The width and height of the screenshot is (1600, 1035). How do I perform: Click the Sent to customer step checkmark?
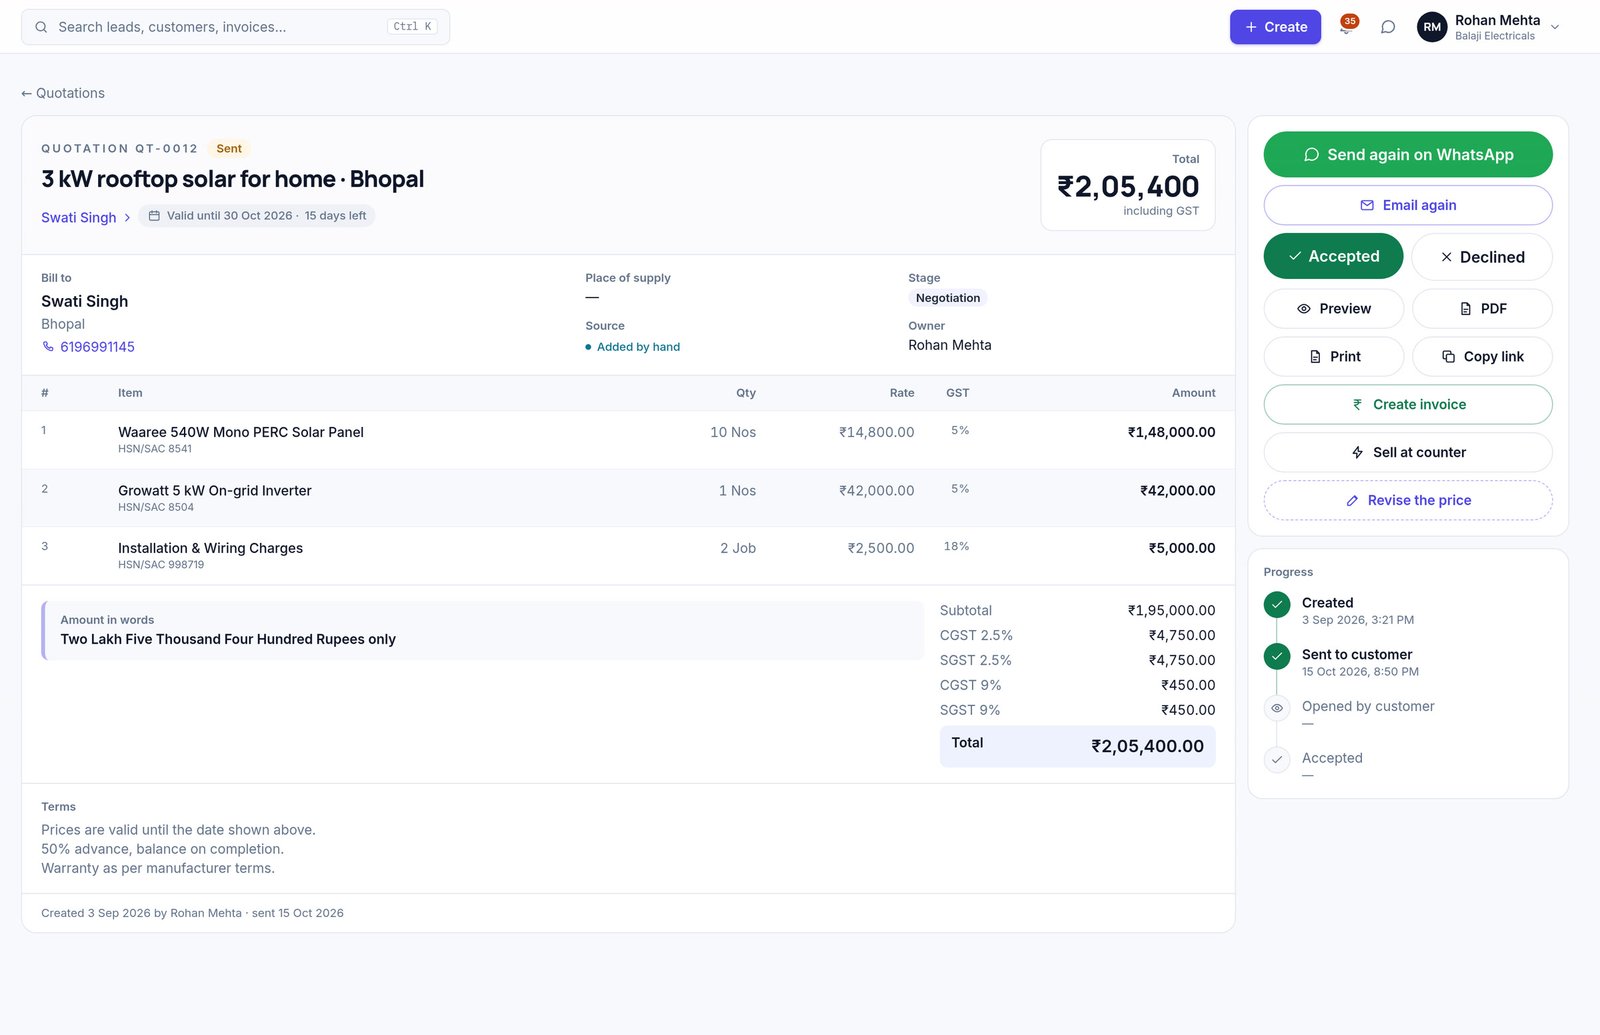coord(1277,656)
